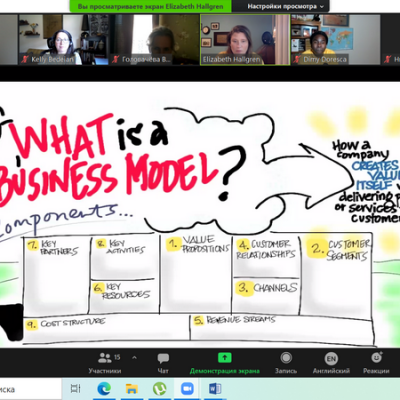The width and height of the screenshot is (400, 400).
Task: Click the Windows search box
Action: click(30, 389)
